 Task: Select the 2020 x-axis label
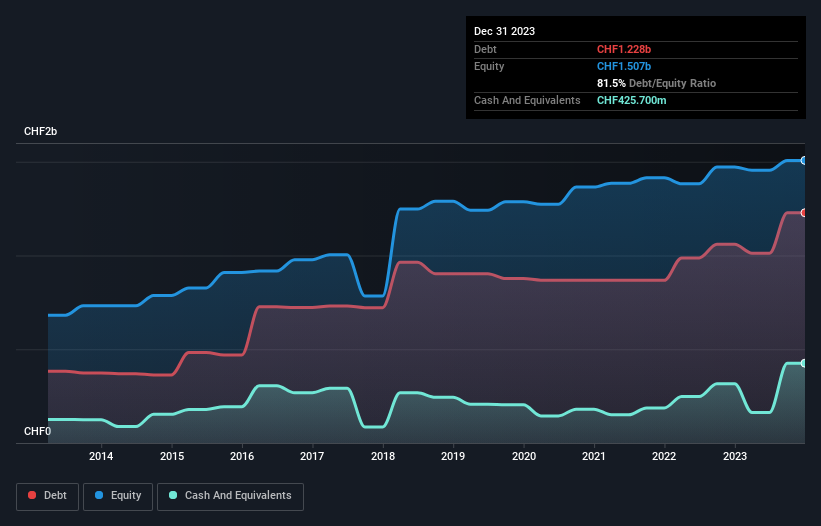[523, 457]
